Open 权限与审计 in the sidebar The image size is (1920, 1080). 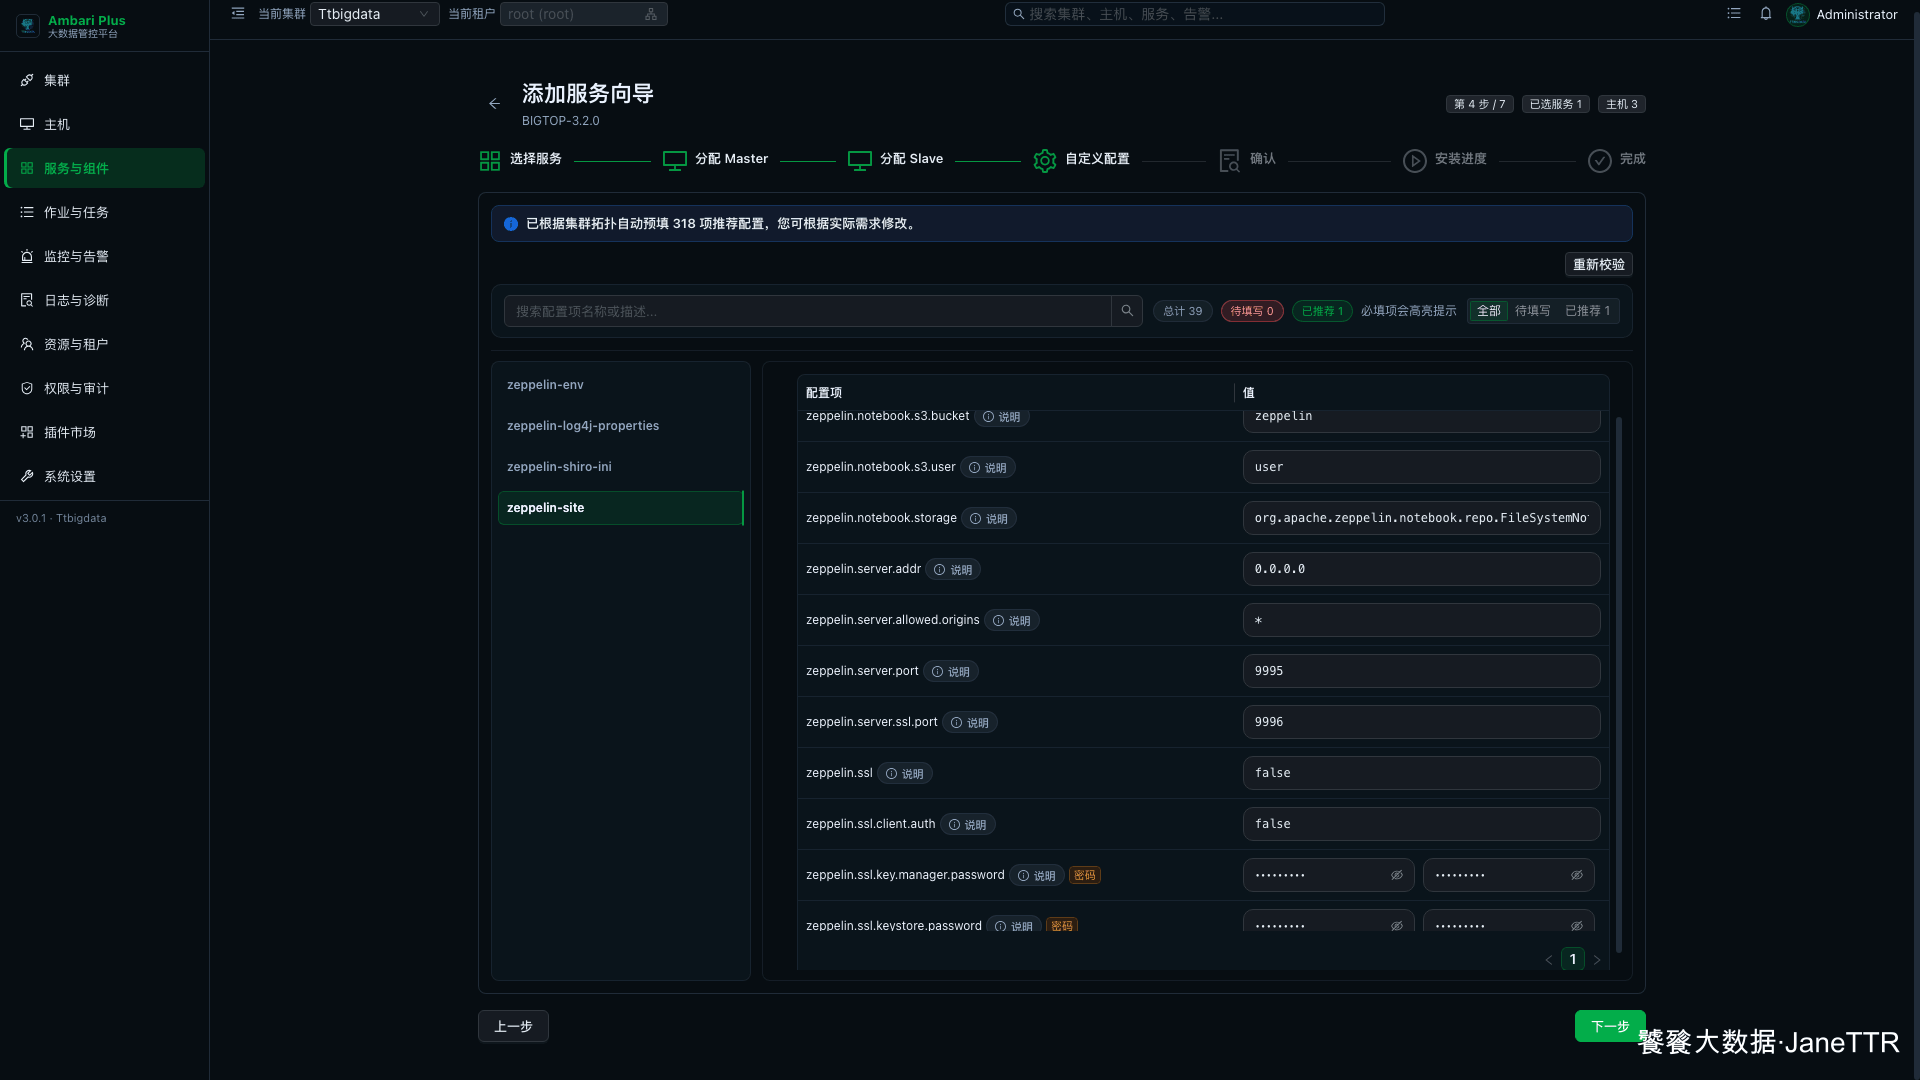point(104,388)
